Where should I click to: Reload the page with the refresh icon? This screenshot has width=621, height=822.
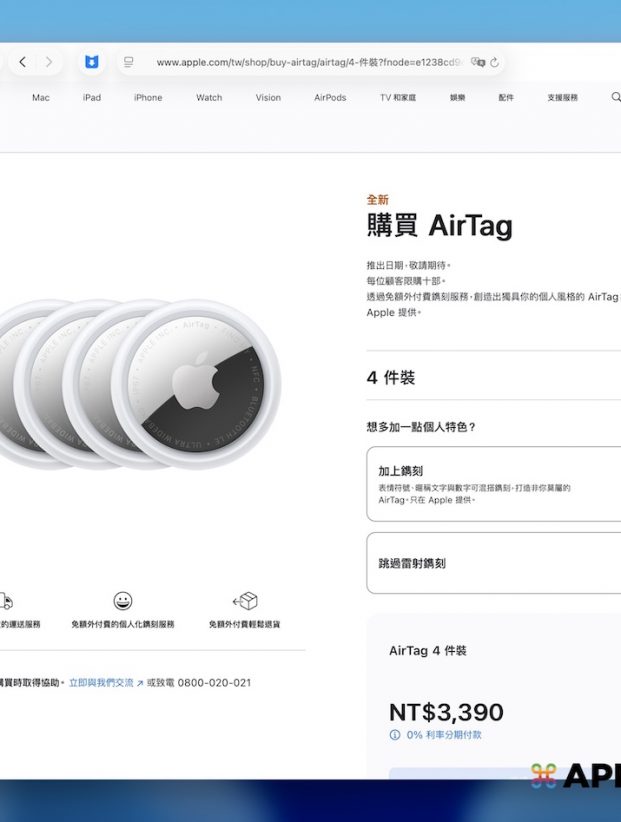[x=495, y=62]
